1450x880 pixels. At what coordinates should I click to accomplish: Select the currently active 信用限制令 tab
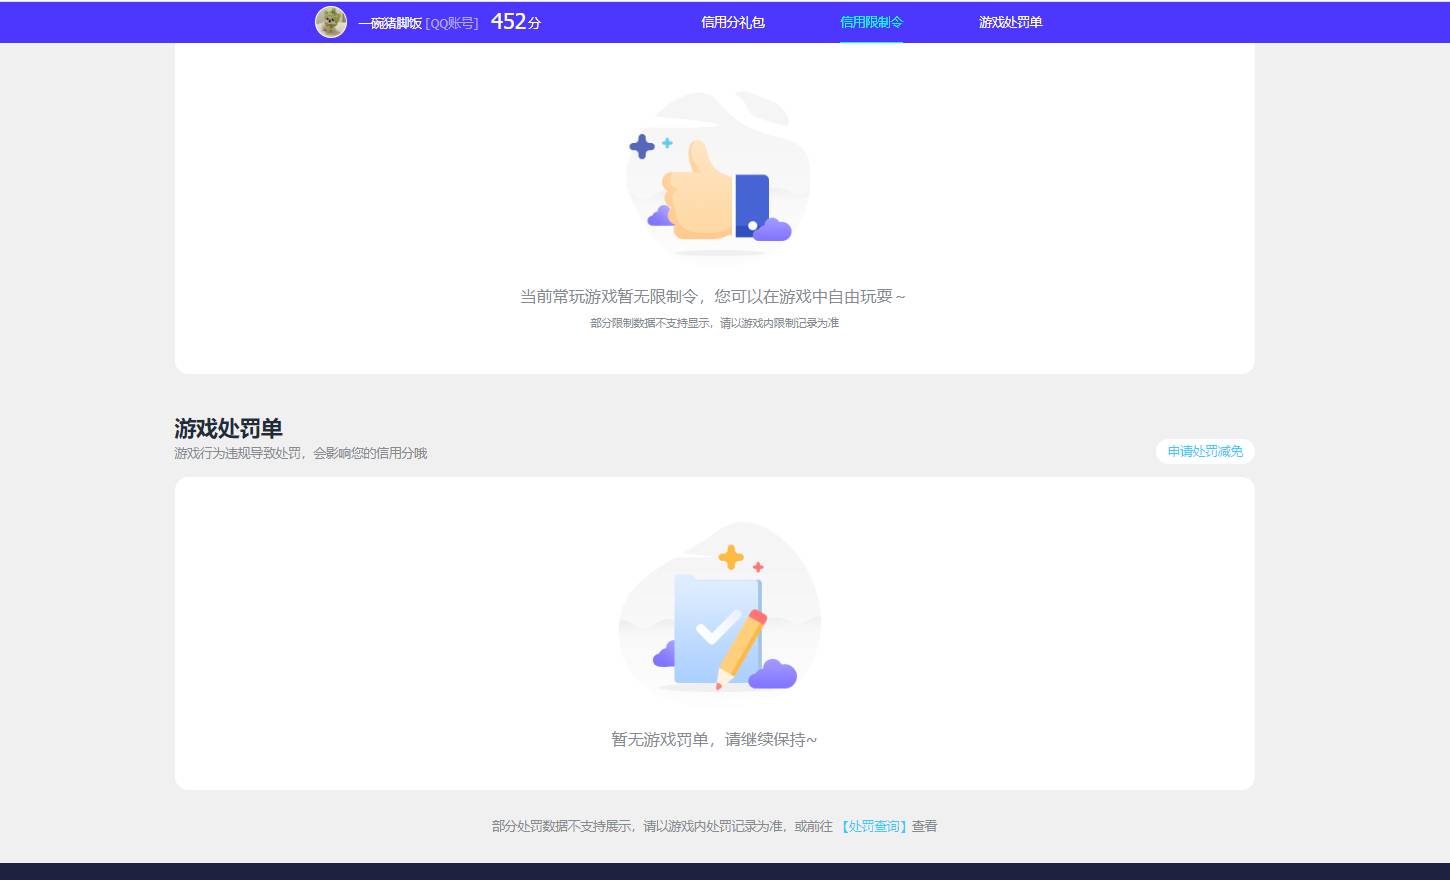click(x=871, y=22)
